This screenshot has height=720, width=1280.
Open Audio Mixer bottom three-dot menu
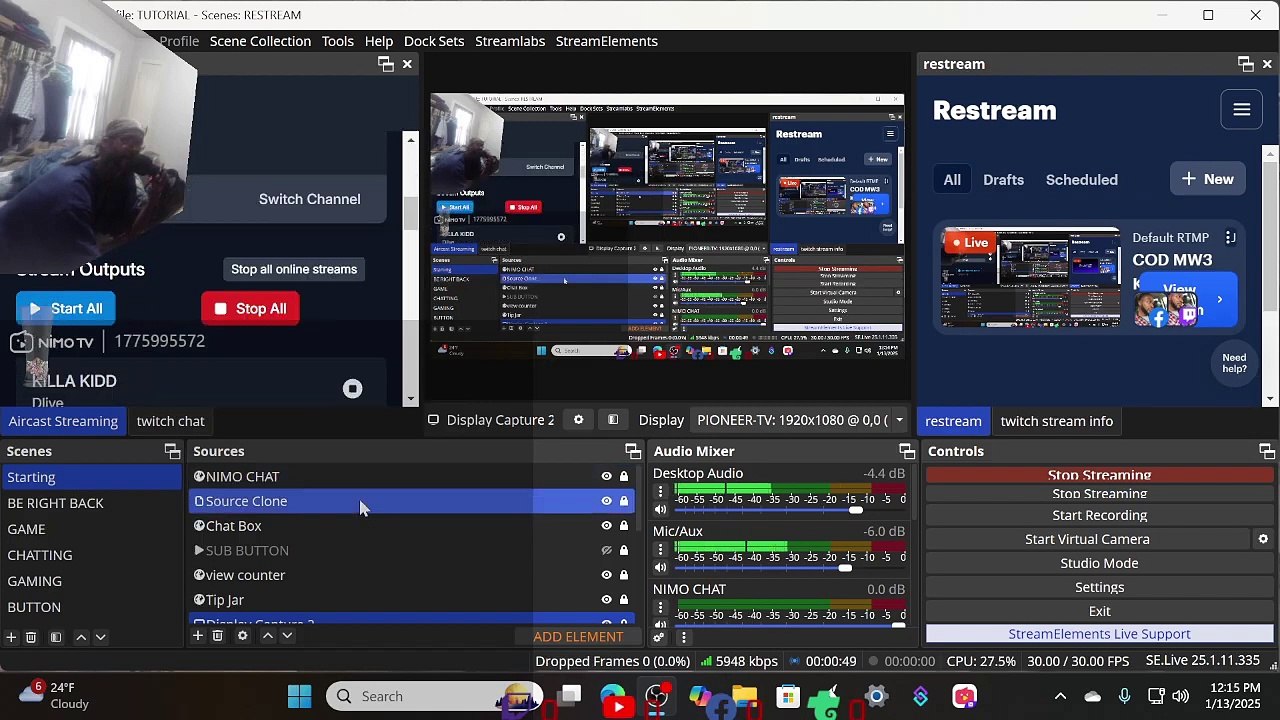pyautogui.click(x=684, y=637)
